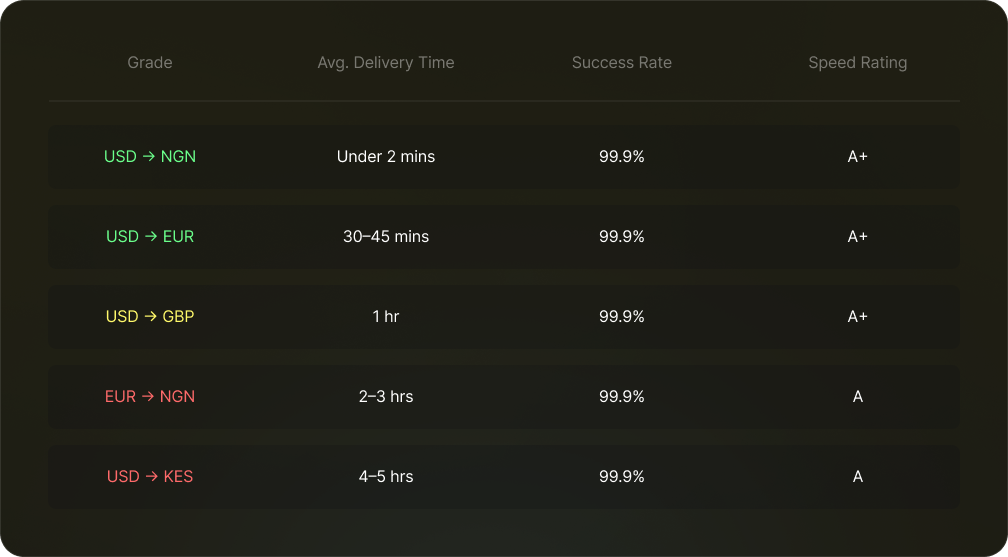The height and width of the screenshot is (557, 1008).
Task: Click the Avg. Delivery Time column header
Action: 386,62
